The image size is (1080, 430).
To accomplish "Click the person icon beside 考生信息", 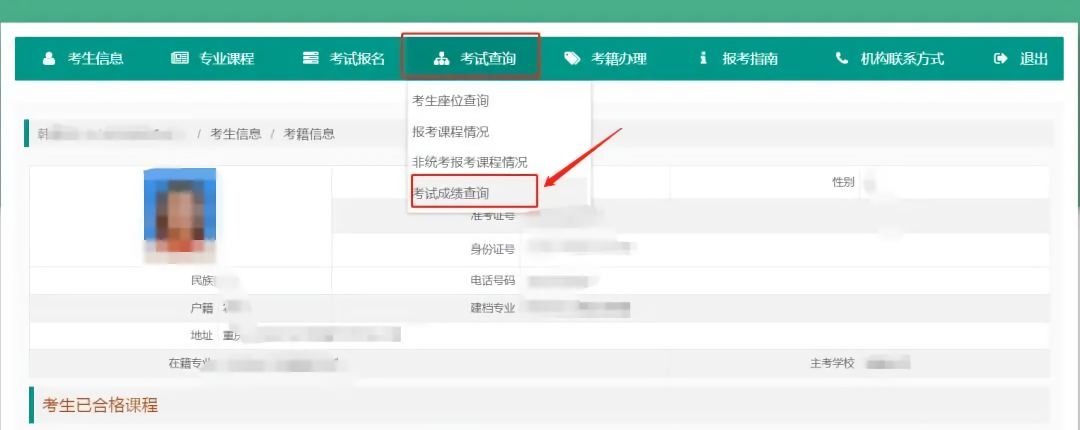I will pos(49,59).
